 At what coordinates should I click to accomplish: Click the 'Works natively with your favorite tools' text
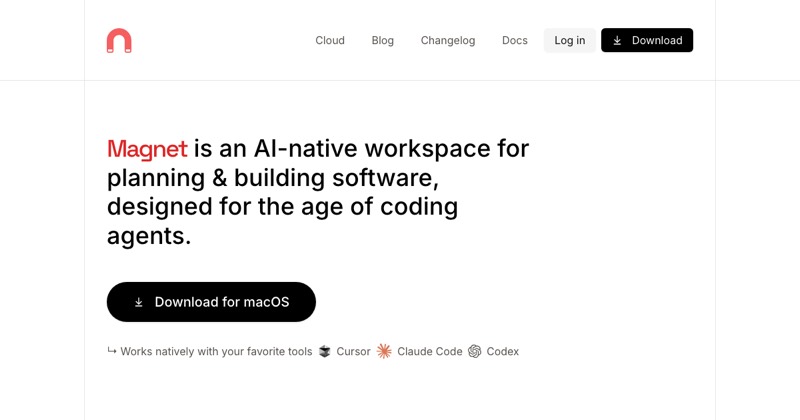coord(216,352)
